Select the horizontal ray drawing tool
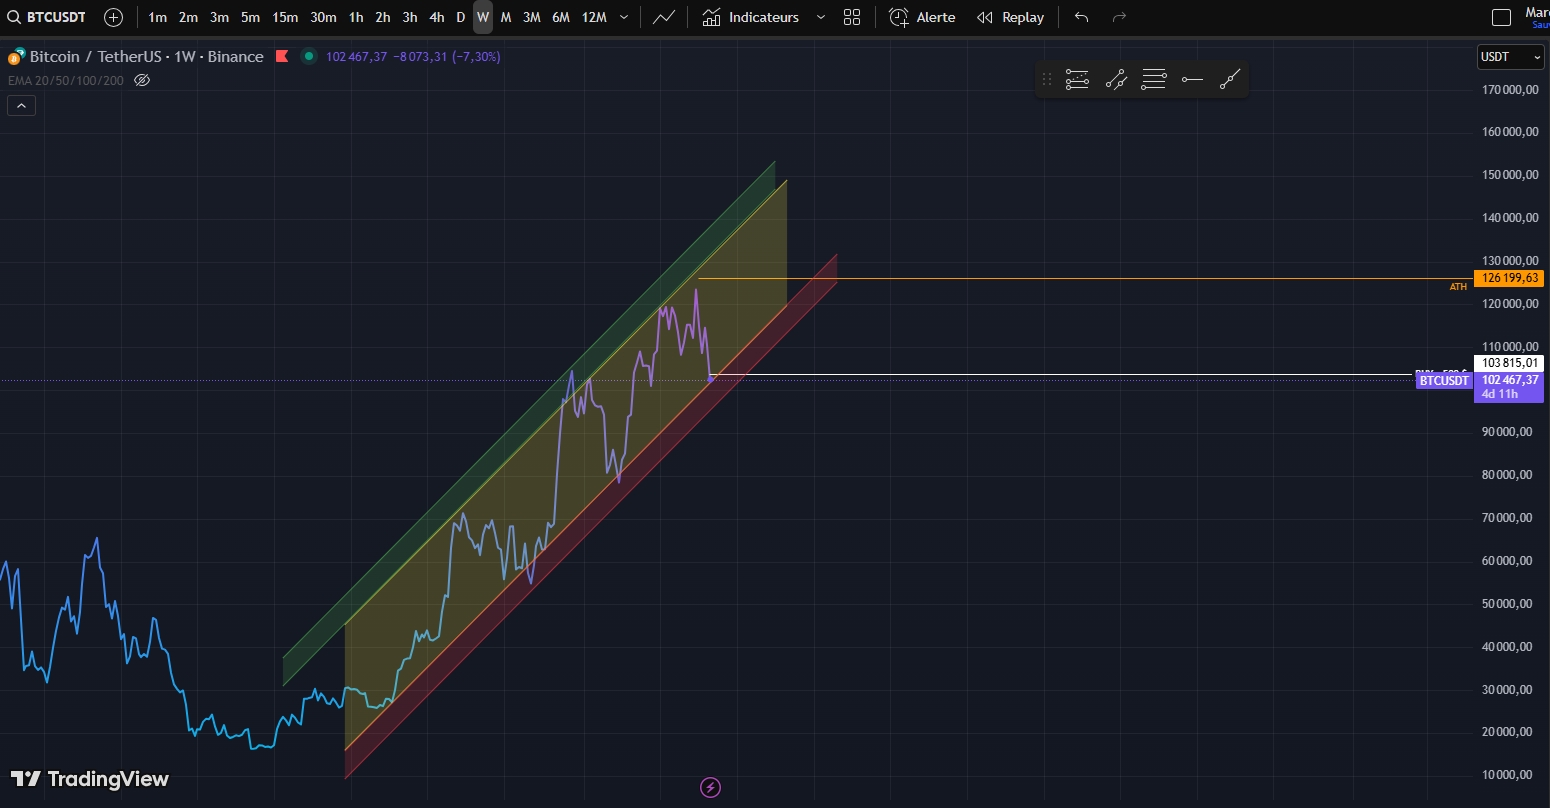This screenshot has height=808, width=1550. click(1192, 80)
